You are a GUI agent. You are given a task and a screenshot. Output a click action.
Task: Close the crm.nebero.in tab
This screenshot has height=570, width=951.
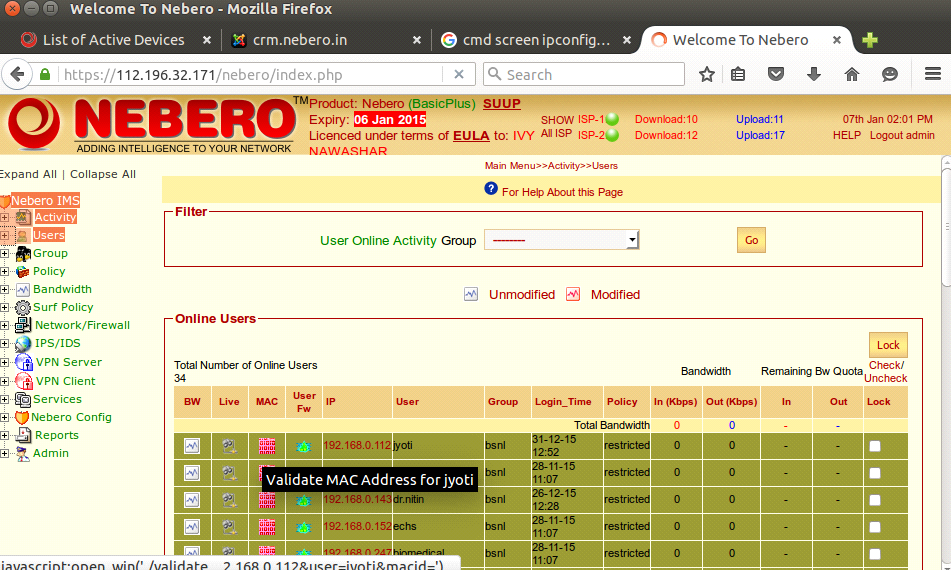(417, 40)
